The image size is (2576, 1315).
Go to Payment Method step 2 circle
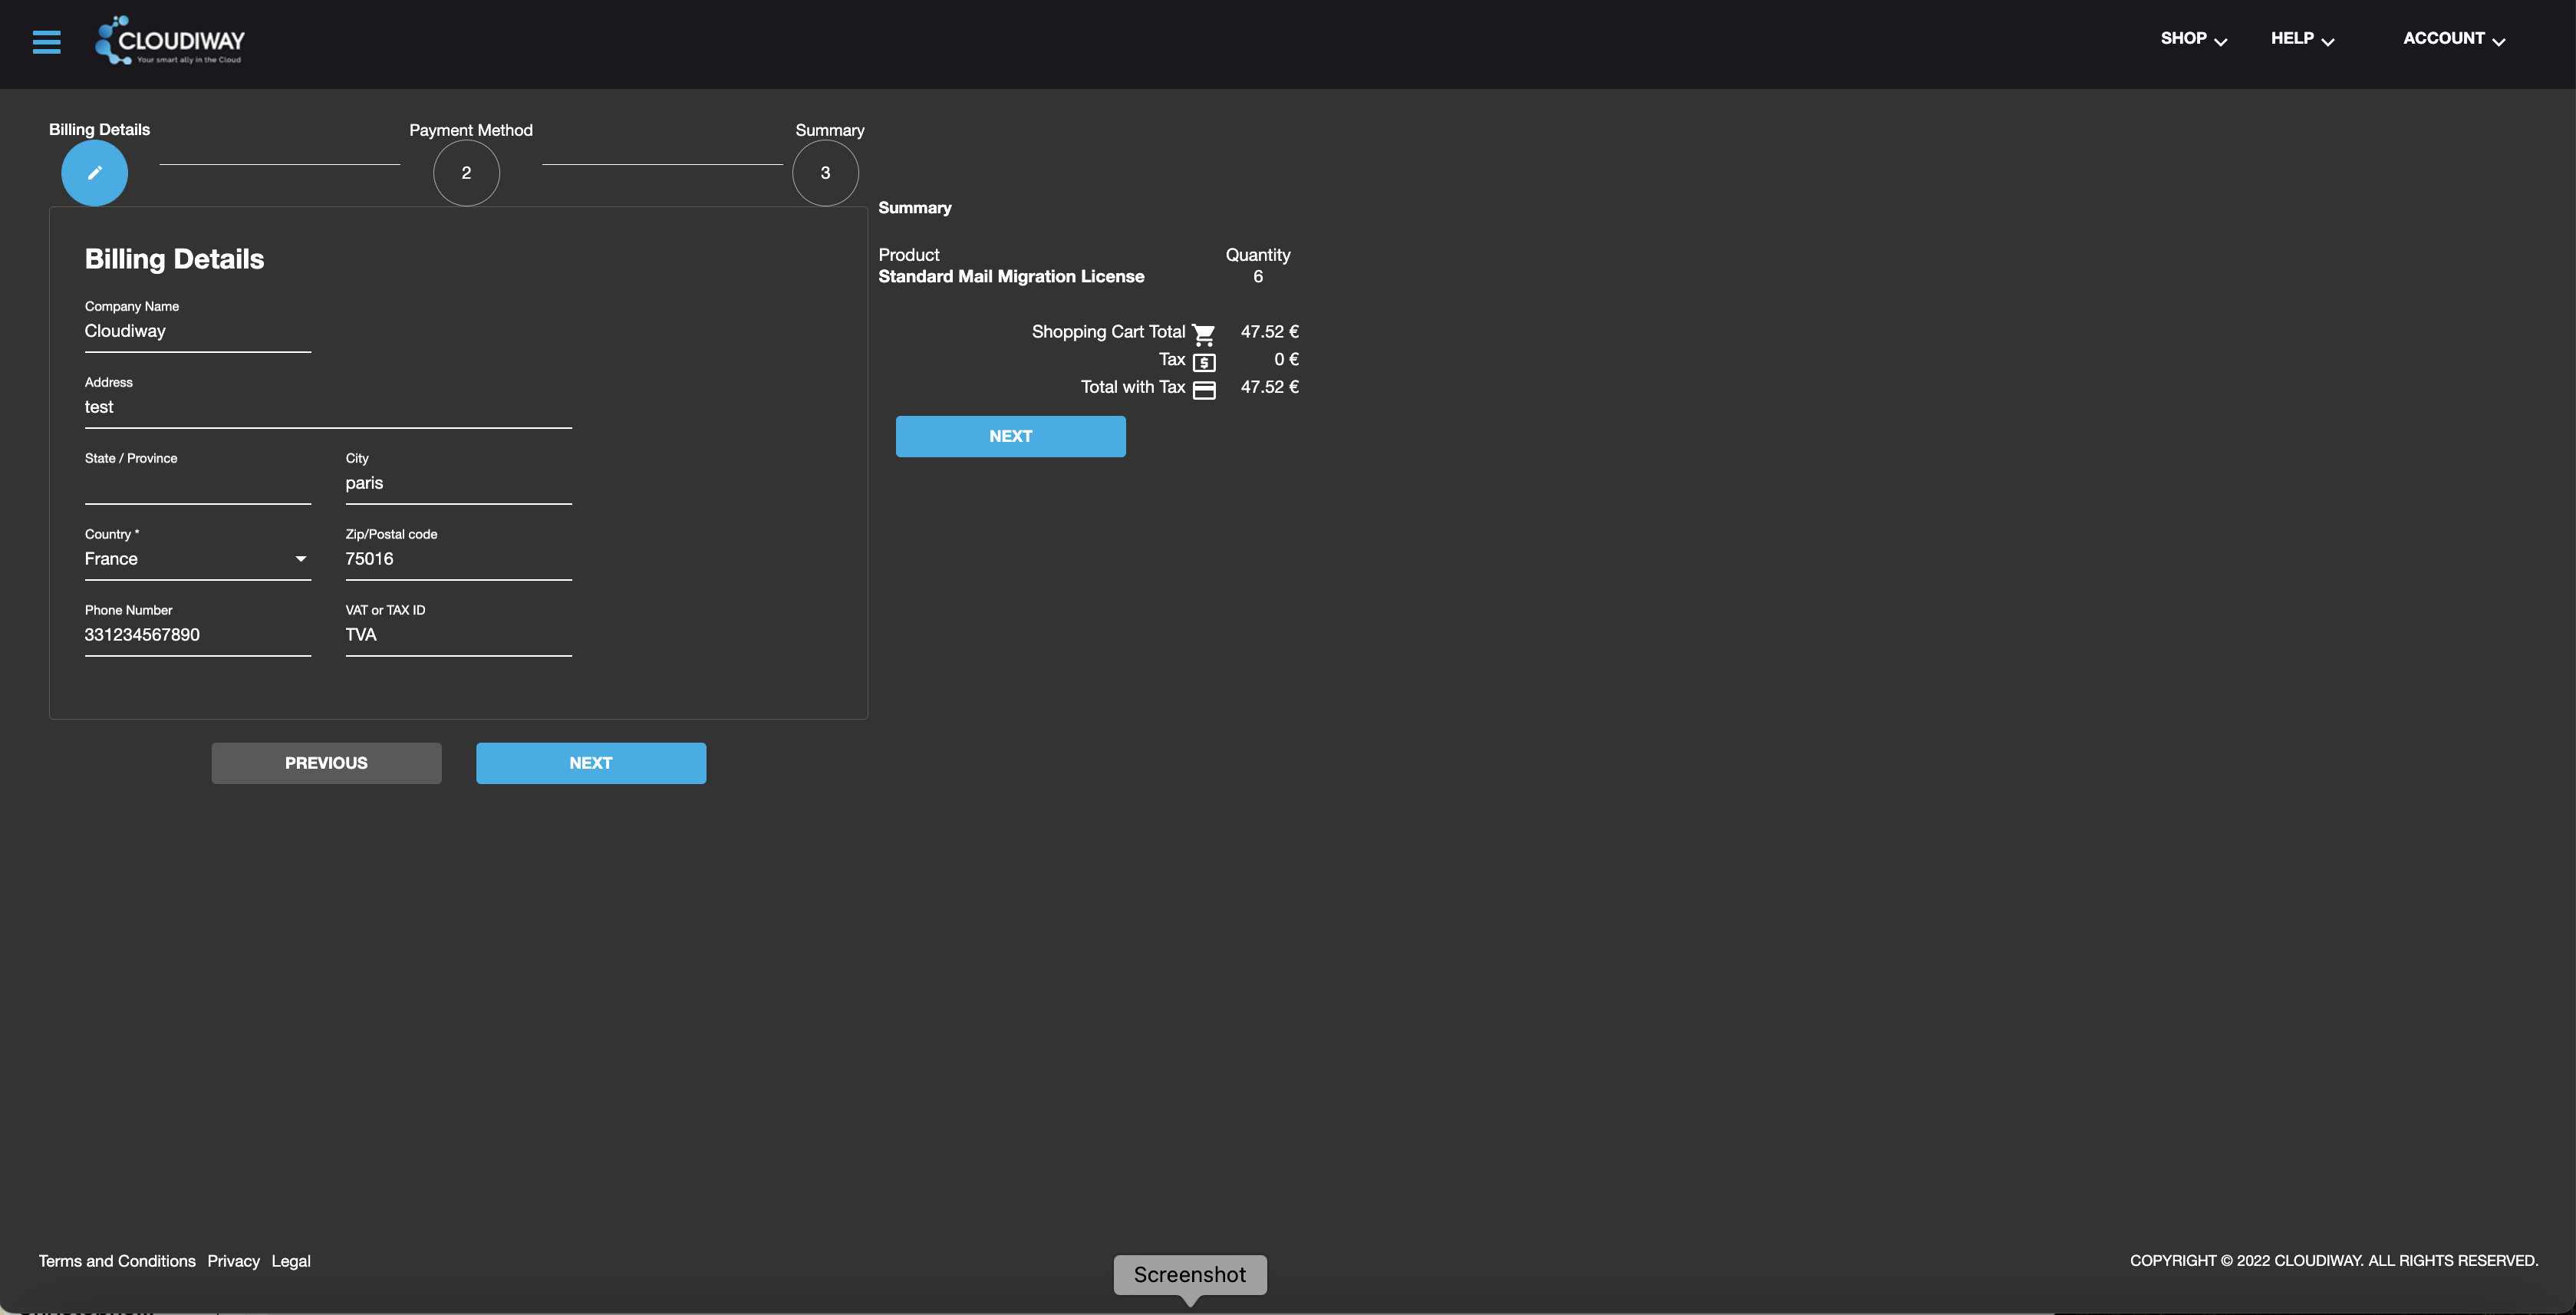tap(466, 173)
